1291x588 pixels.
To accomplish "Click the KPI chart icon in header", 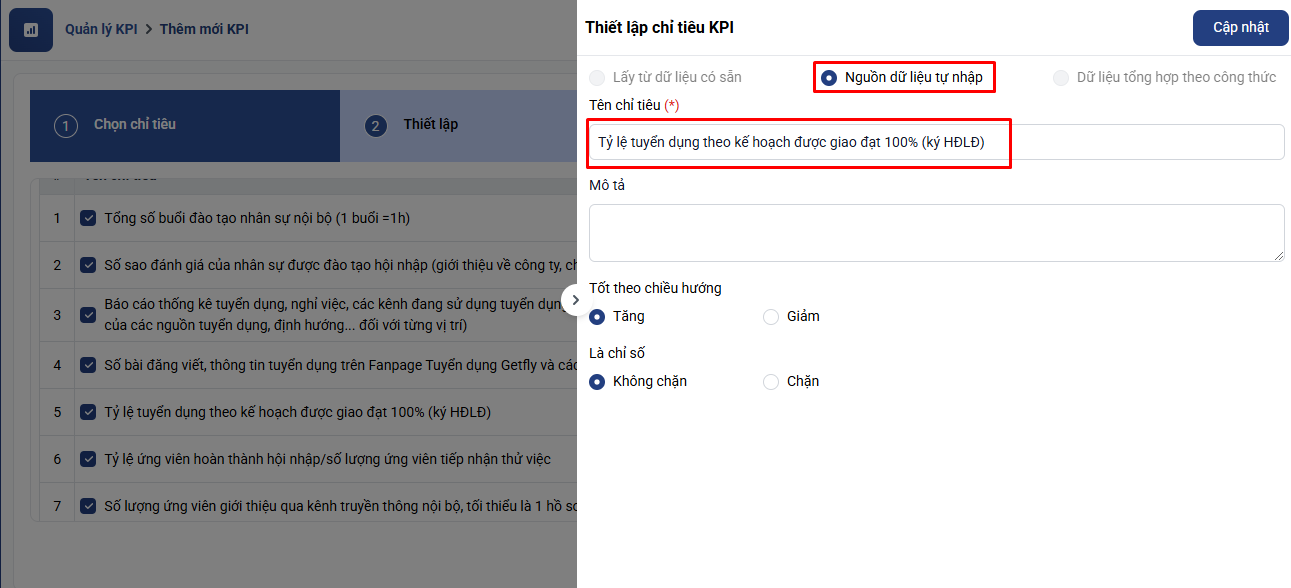I will 31,30.
